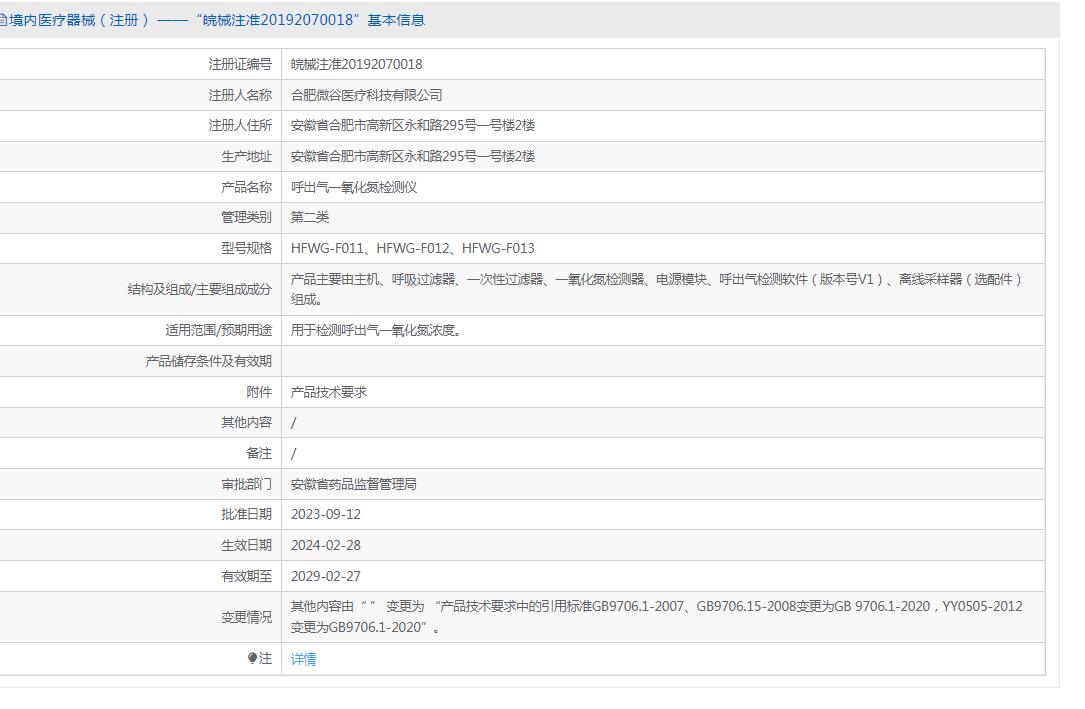This screenshot has width=1085, height=709.
Task: Select expiry date 2029-02-27
Action: click(325, 576)
